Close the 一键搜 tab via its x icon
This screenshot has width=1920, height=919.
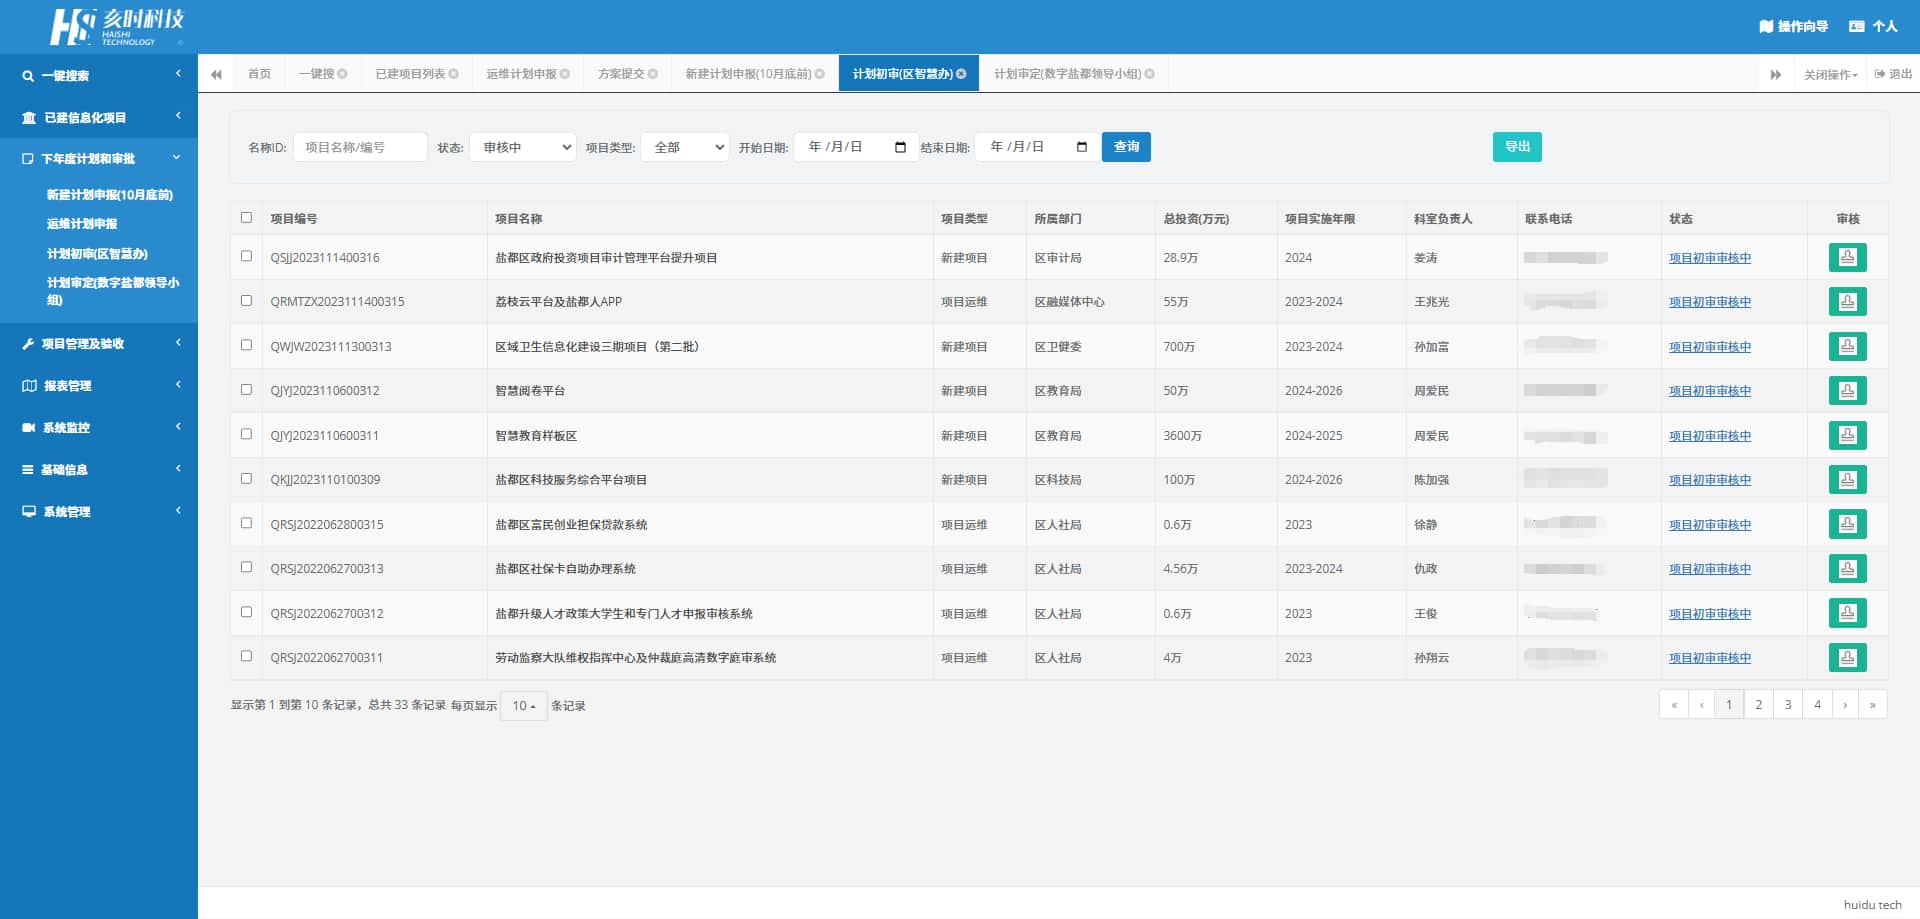[342, 74]
